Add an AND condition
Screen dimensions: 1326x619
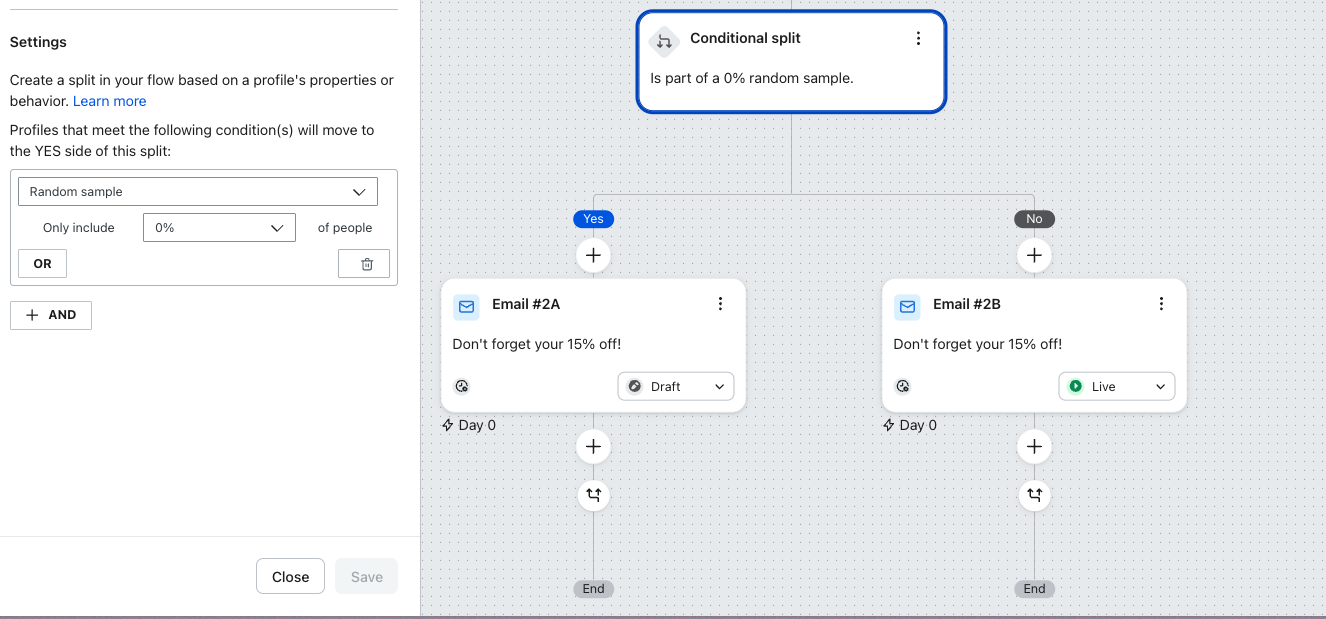51,315
